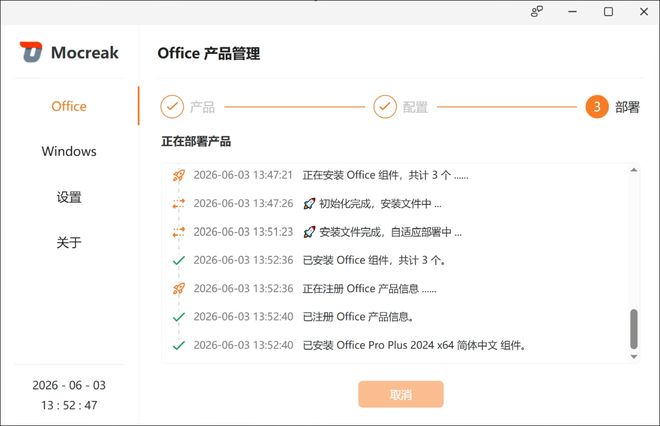Select text 已安装 Office Pro Plus 2024 x64

pyautogui.click(x=378, y=346)
